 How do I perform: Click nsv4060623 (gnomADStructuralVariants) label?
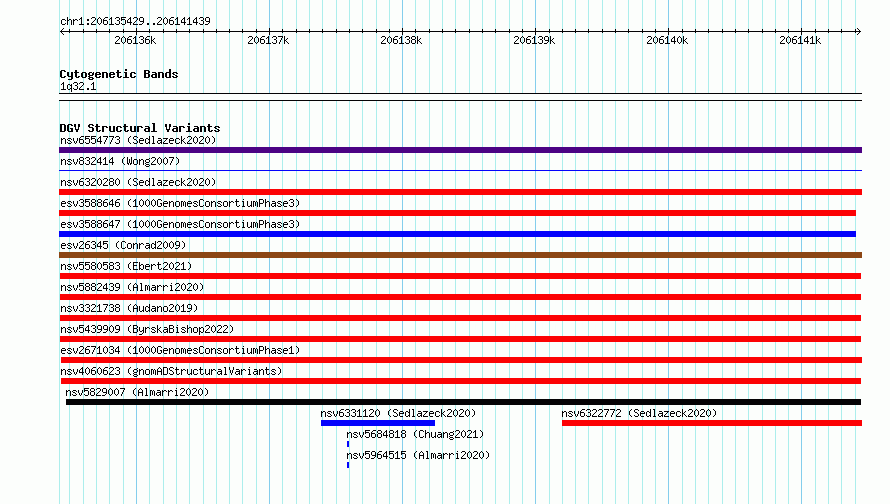tap(171, 371)
